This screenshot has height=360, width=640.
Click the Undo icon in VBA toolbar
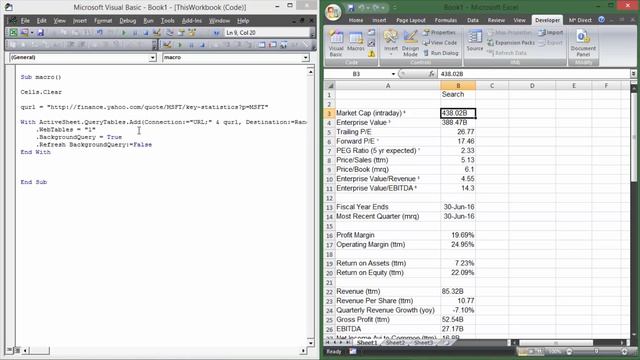100,32
